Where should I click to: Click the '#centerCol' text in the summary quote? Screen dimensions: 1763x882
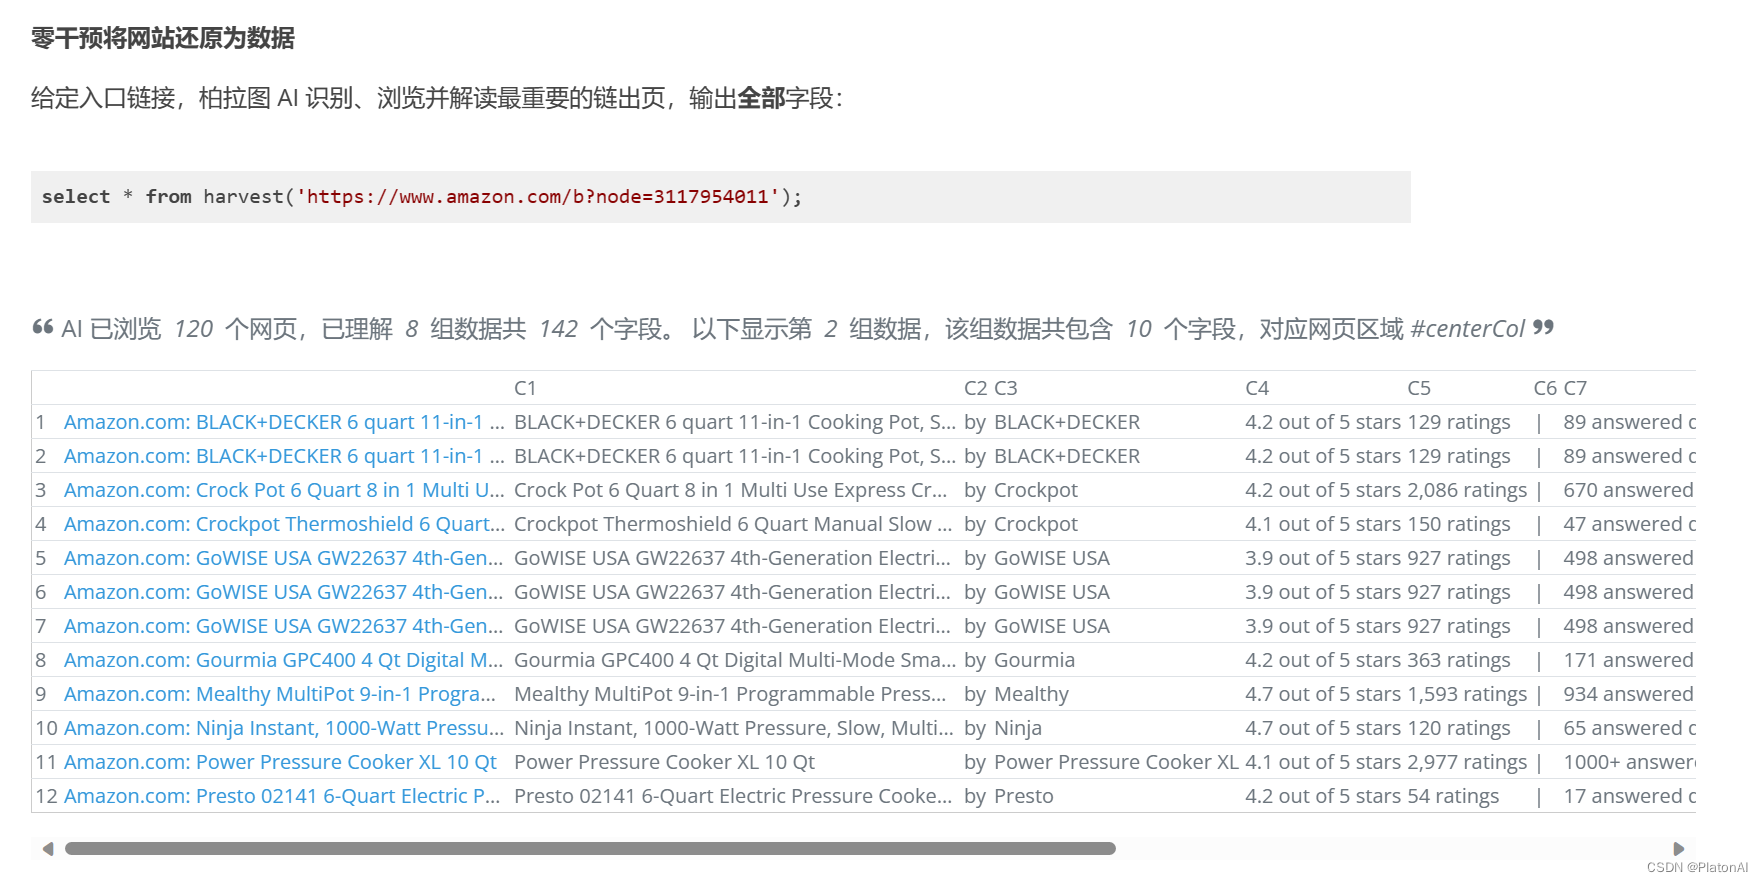pyautogui.click(x=1467, y=329)
